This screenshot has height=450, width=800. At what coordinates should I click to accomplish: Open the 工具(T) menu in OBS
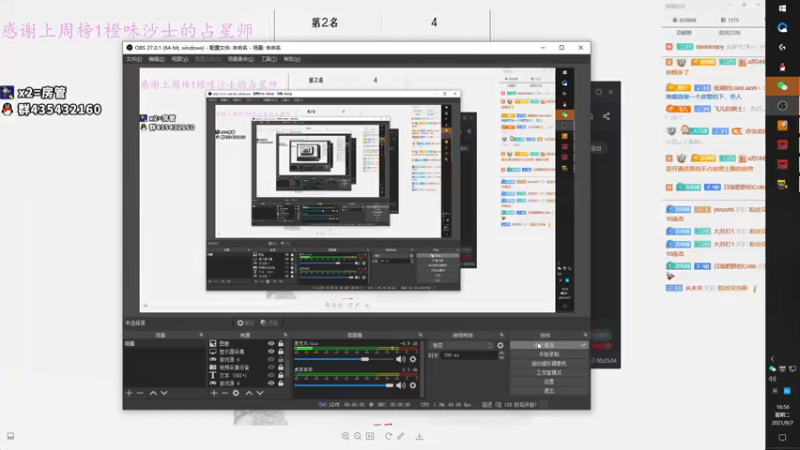coord(268,59)
